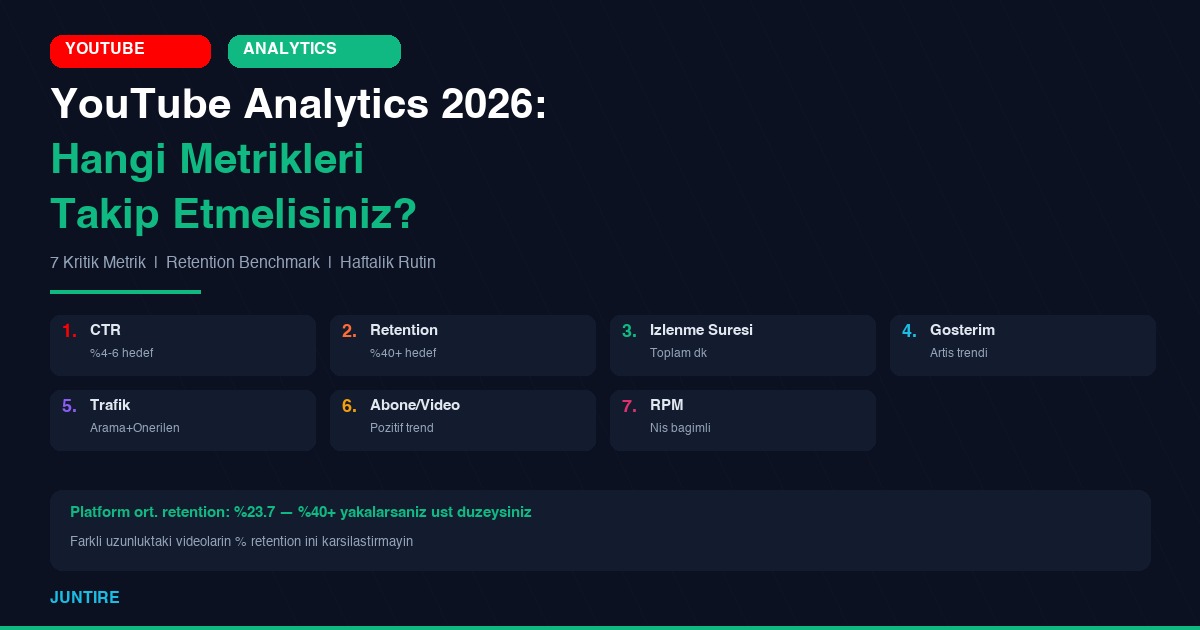Click the 'Arama+Onerilen' text

pyautogui.click(x=135, y=428)
